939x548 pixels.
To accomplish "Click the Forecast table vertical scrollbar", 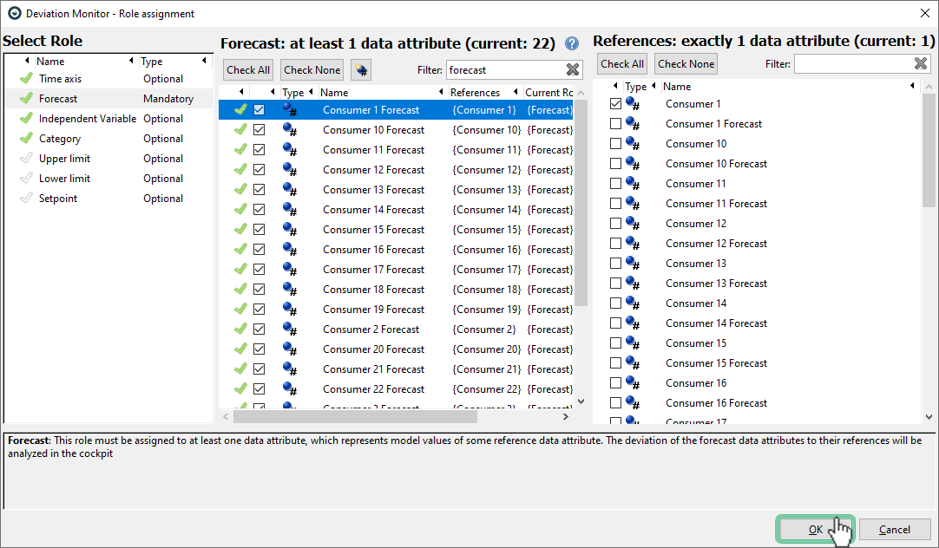I will point(580,204).
